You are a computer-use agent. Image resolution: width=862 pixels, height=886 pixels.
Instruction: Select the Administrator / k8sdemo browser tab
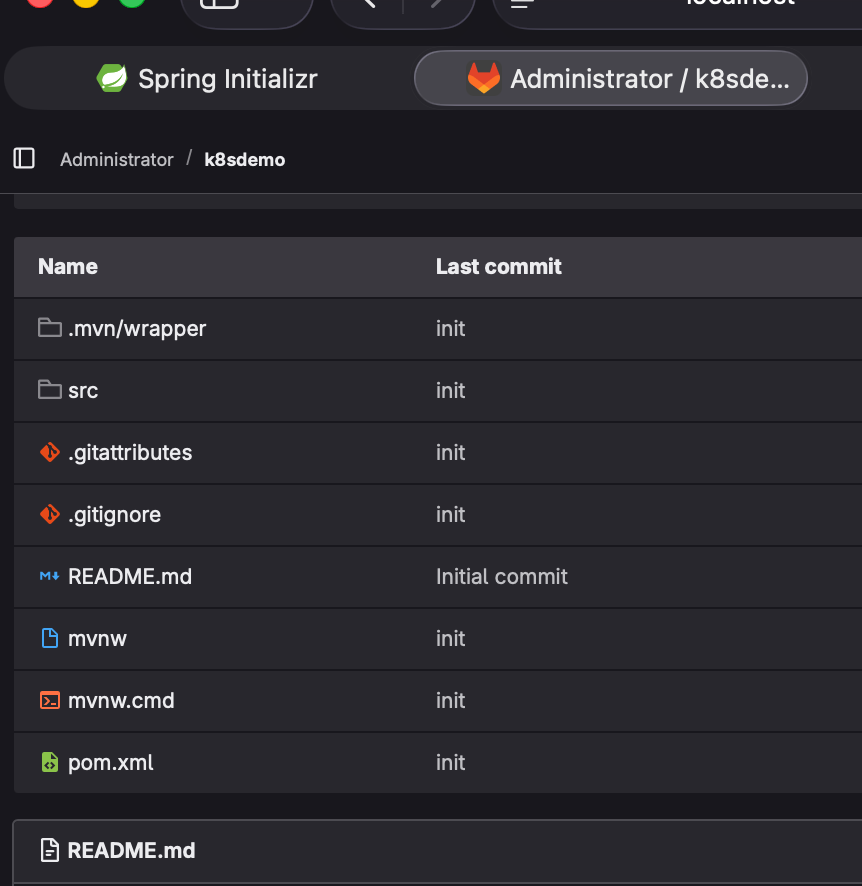[610, 78]
